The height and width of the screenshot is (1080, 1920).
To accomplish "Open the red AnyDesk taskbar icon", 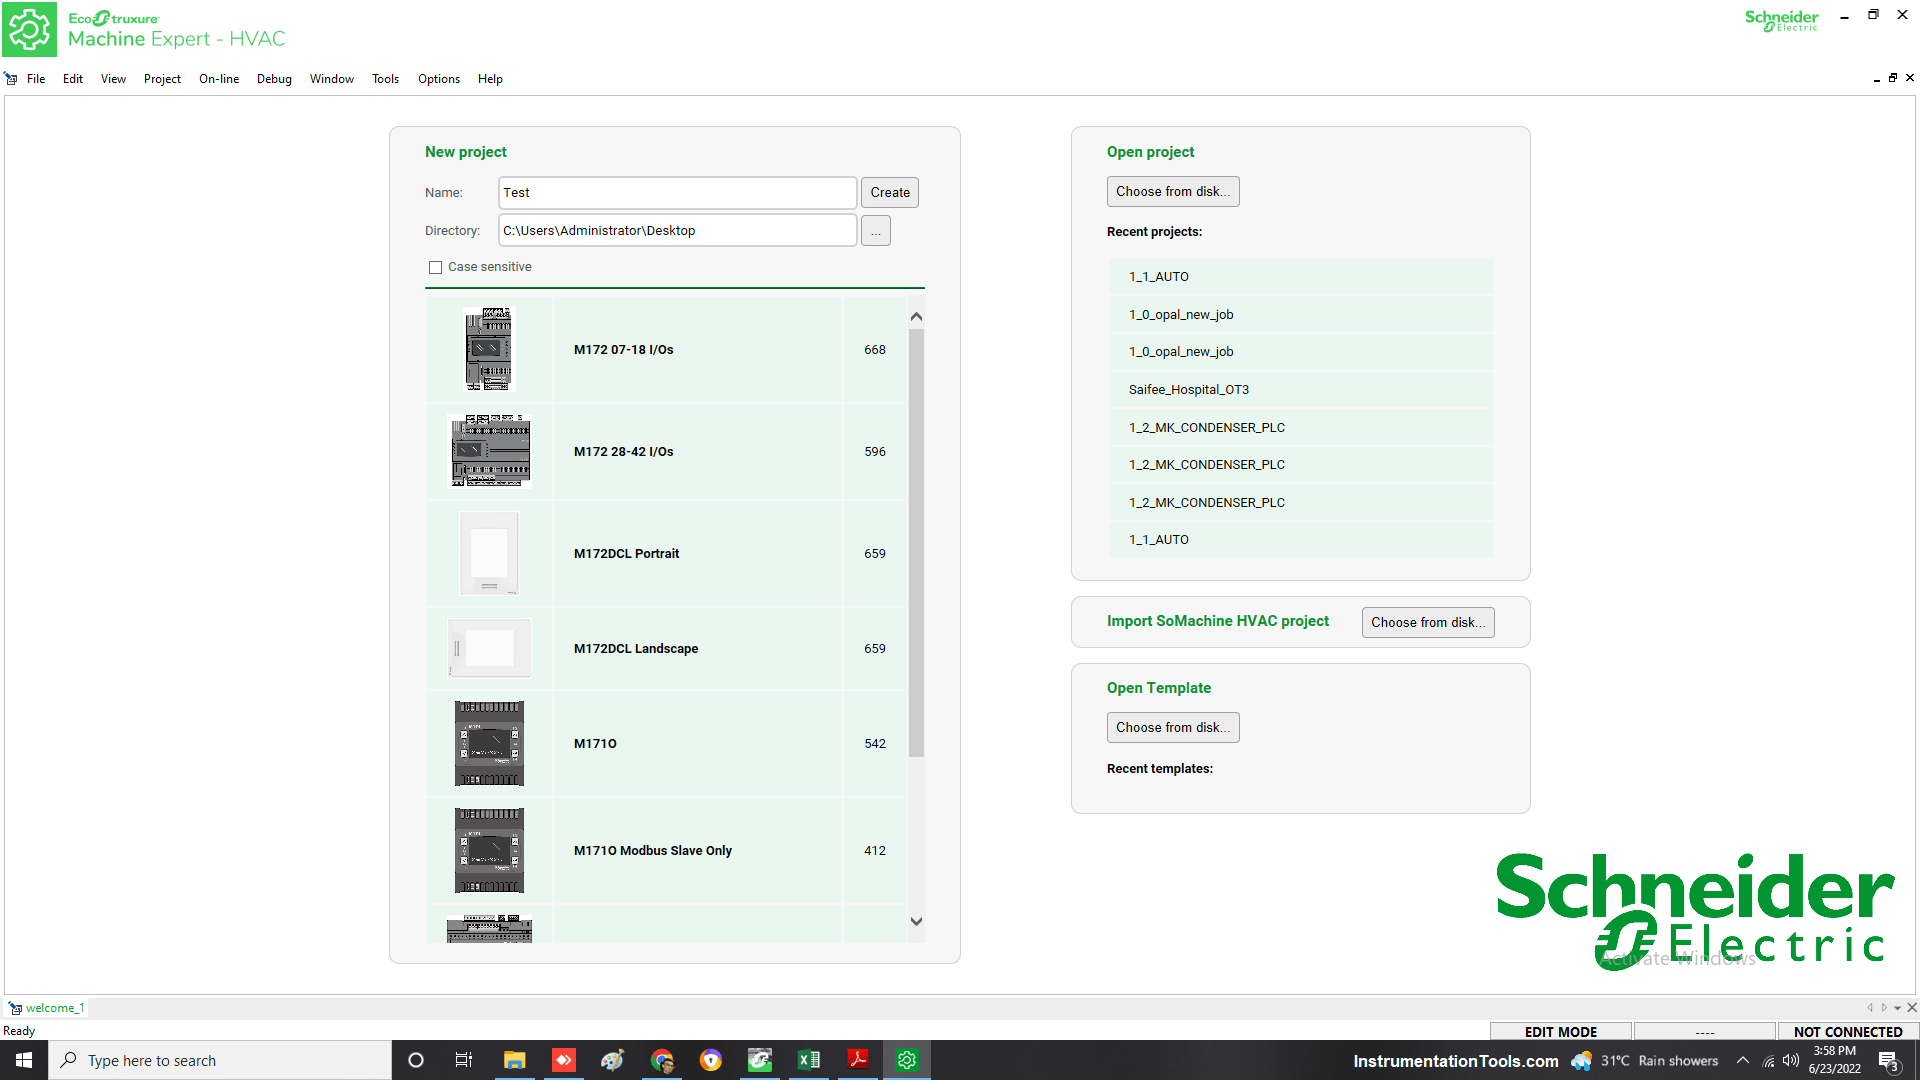I will (564, 1060).
